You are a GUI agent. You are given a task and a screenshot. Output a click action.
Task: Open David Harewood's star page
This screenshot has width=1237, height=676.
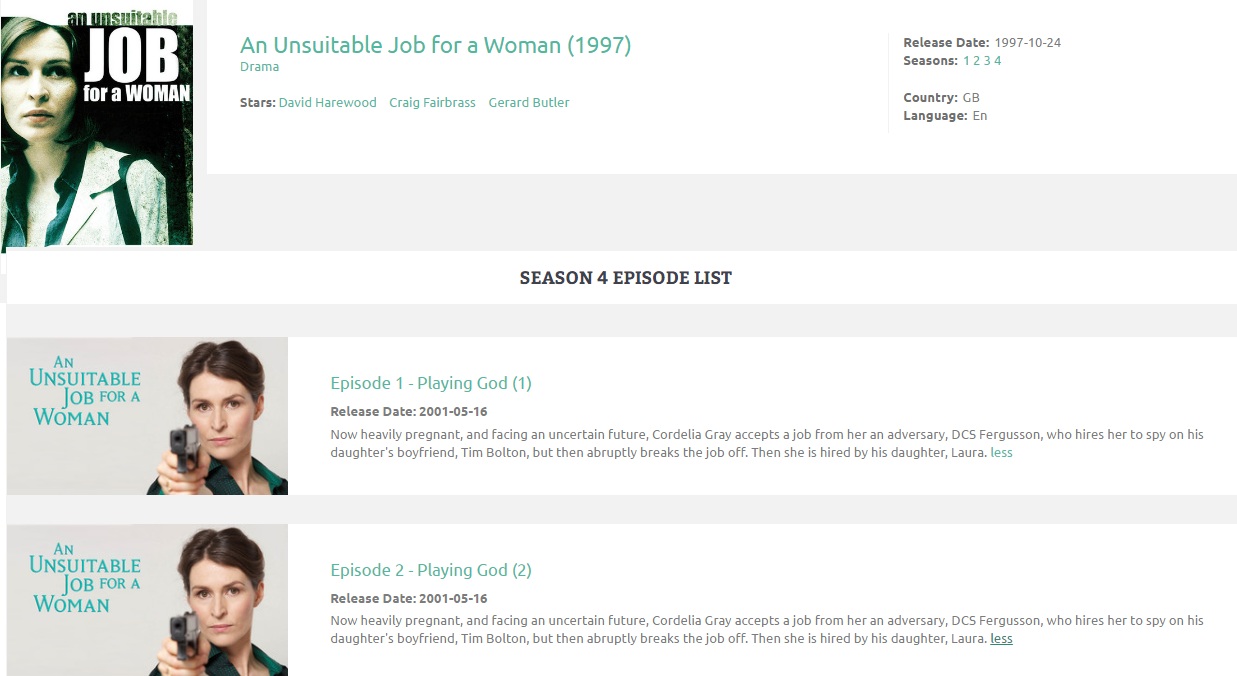click(x=327, y=103)
